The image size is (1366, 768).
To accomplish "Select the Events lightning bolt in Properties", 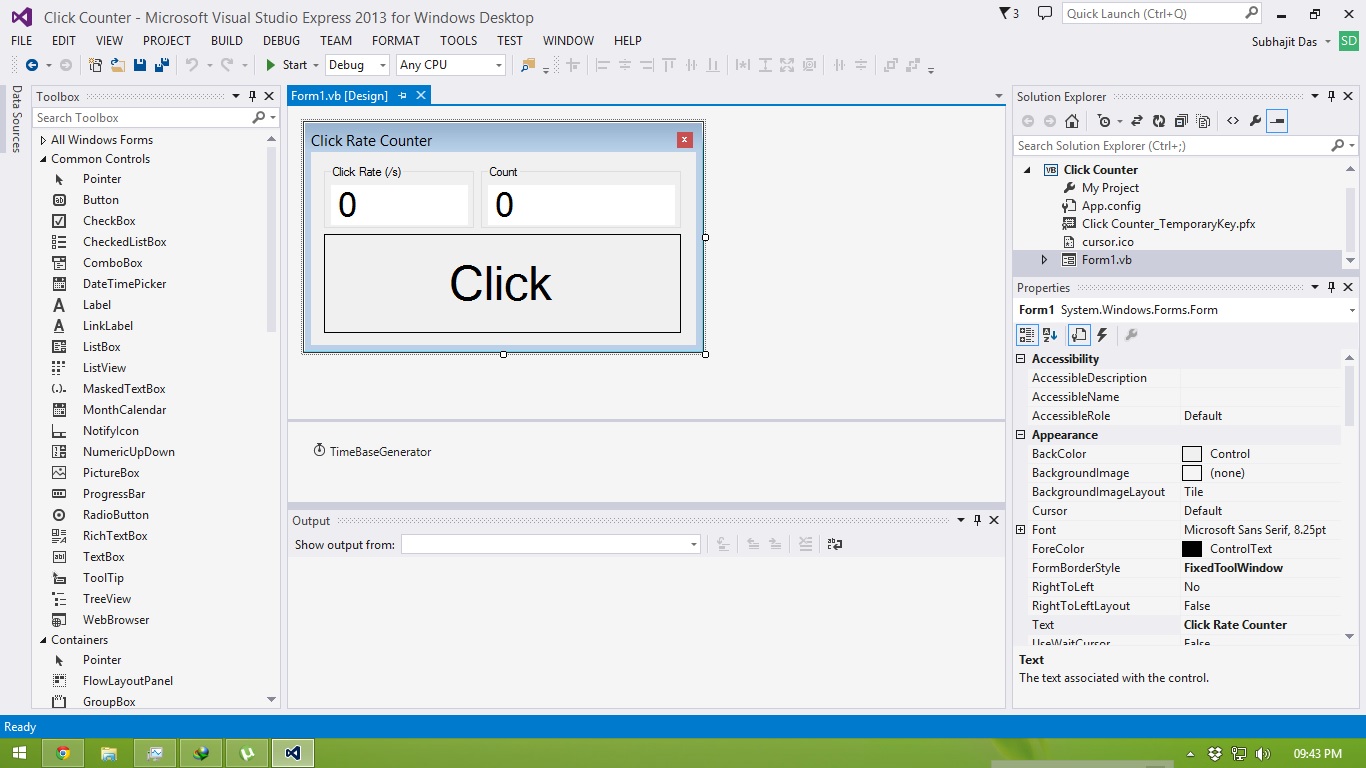I will pyautogui.click(x=1101, y=335).
